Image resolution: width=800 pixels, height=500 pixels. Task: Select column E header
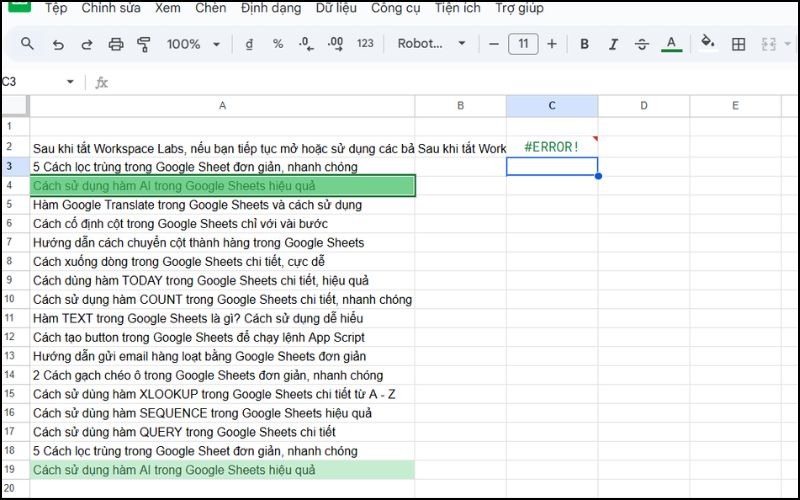coord(735,106)
